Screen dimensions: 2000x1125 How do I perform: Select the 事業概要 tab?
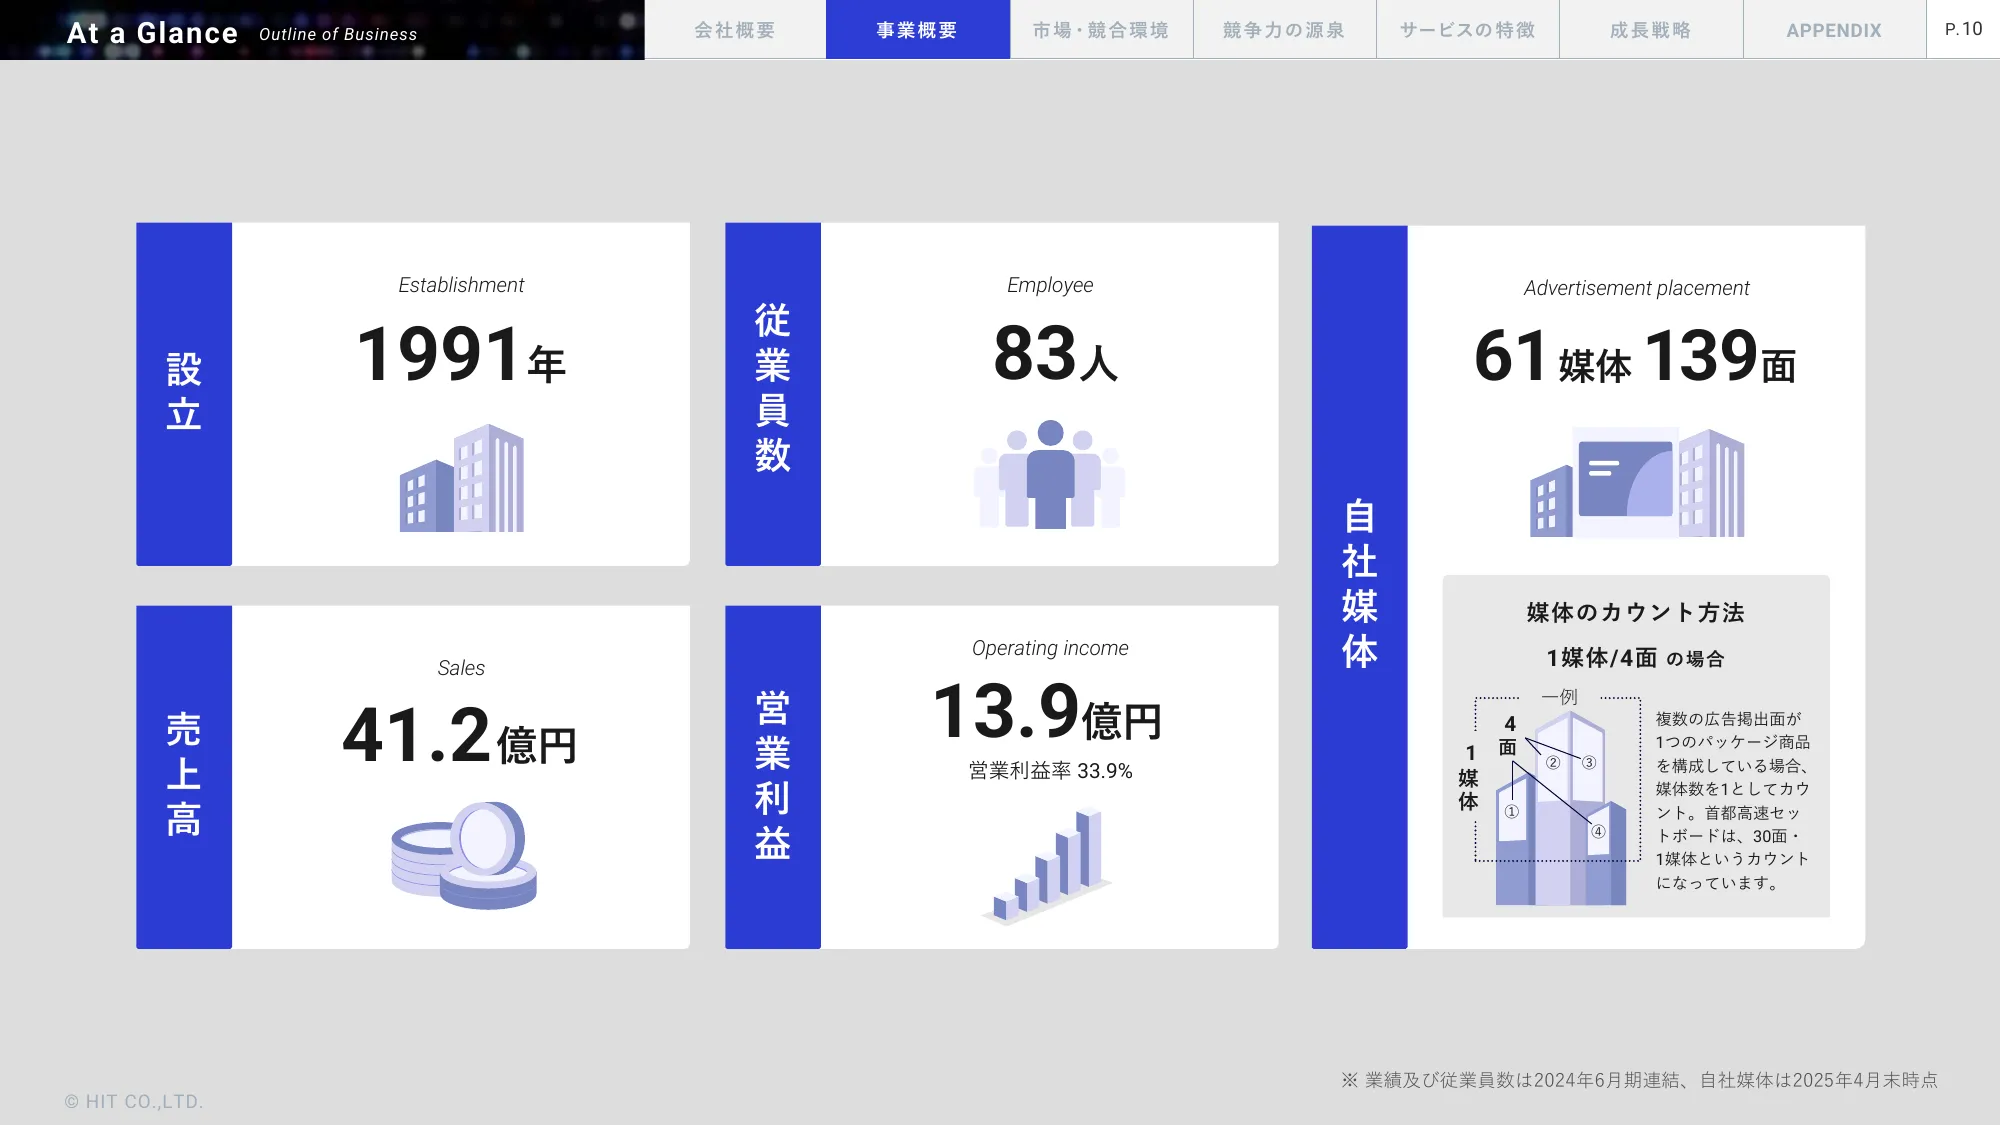[x=917, y=30]
